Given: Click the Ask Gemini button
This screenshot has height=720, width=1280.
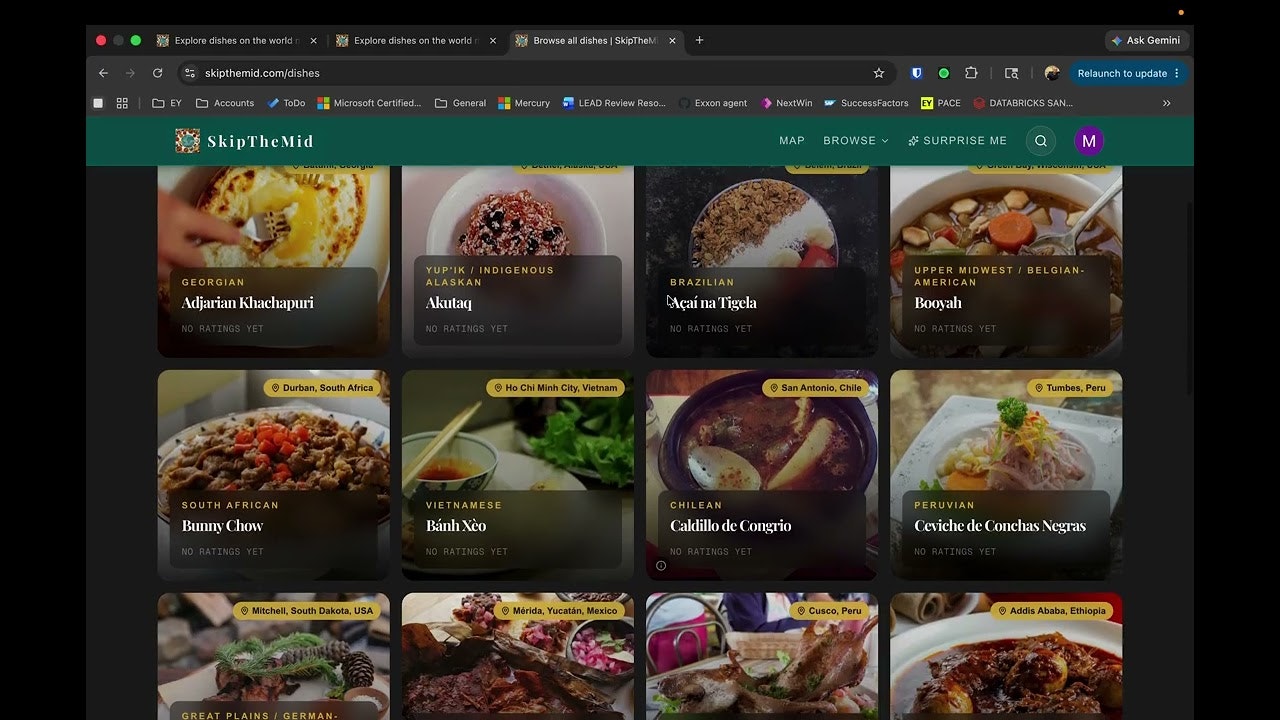Looking at the screenshot, I should [x=1145, y=41].
